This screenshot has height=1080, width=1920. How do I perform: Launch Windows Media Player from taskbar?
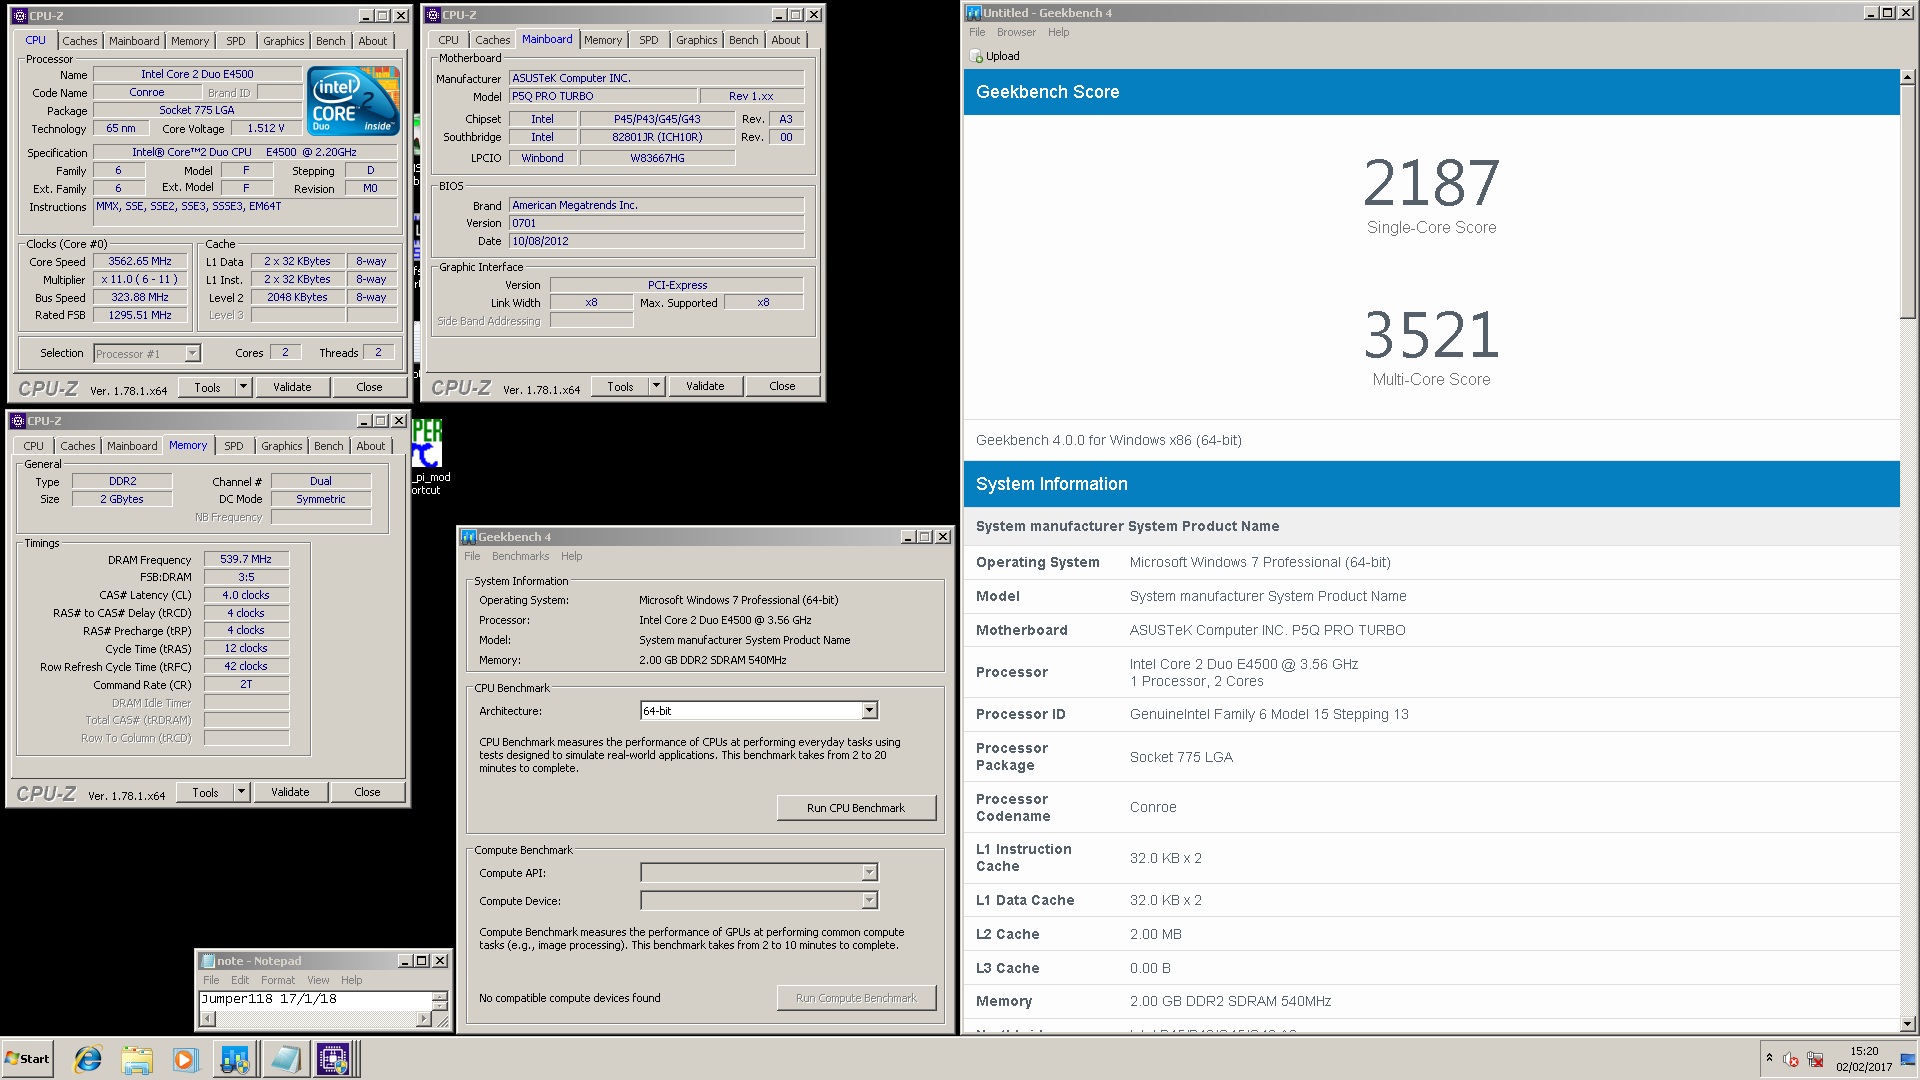pos(185,1059)
